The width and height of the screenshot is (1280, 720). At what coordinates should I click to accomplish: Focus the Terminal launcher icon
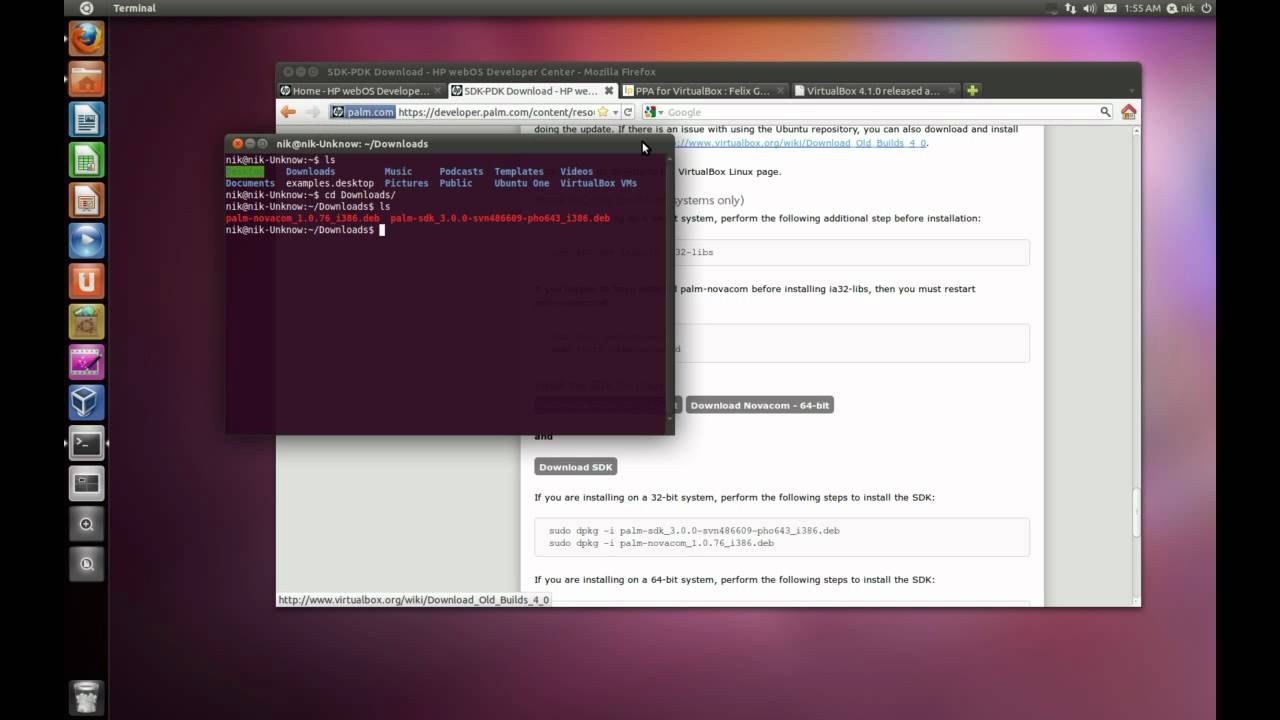point(86,443)
